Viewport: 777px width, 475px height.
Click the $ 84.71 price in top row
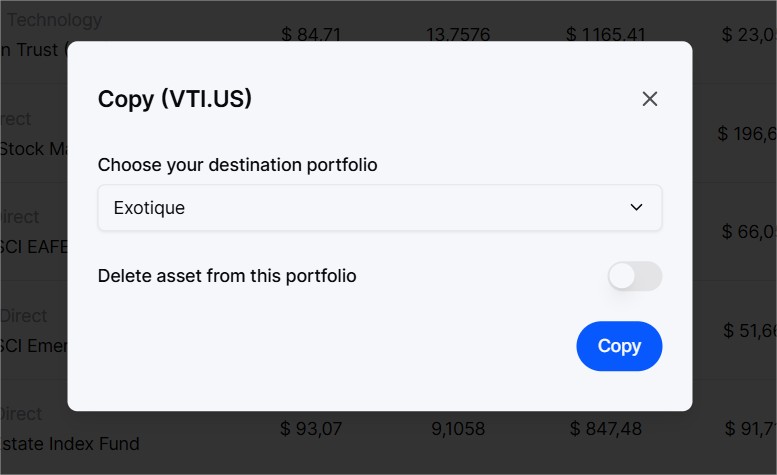click(311, 34)
